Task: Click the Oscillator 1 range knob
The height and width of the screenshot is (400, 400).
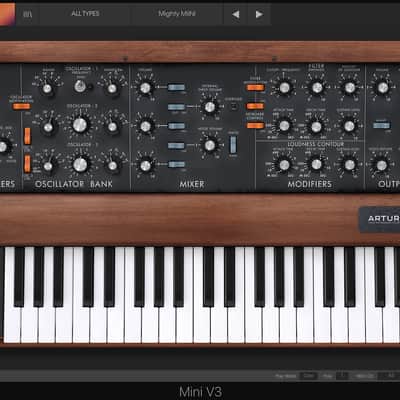Action: tap(47, 89)
